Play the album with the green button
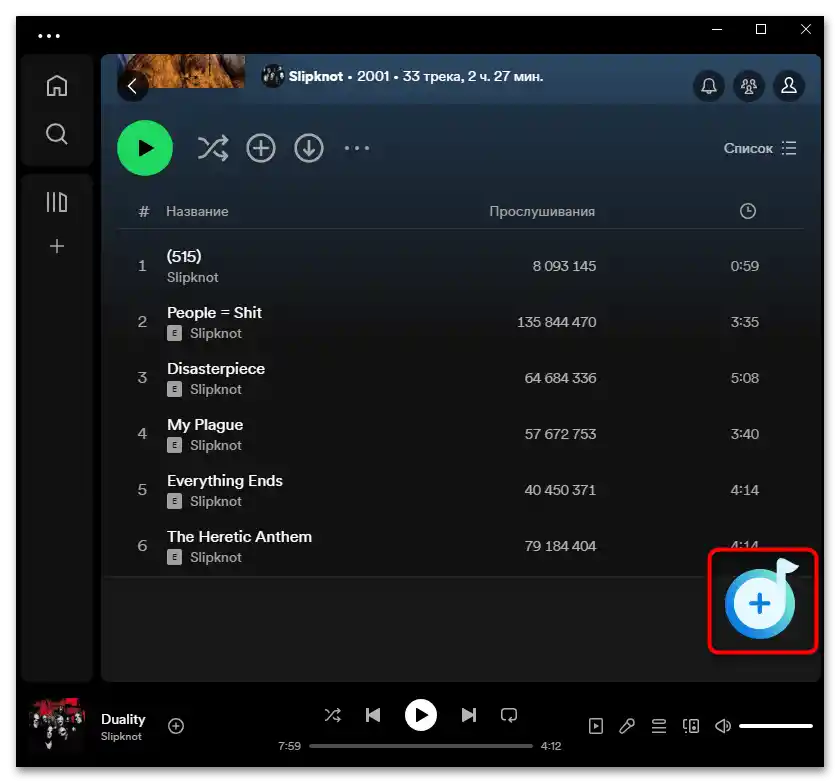The height and width of the screenshot is (783, 840). tap(145, 148)
